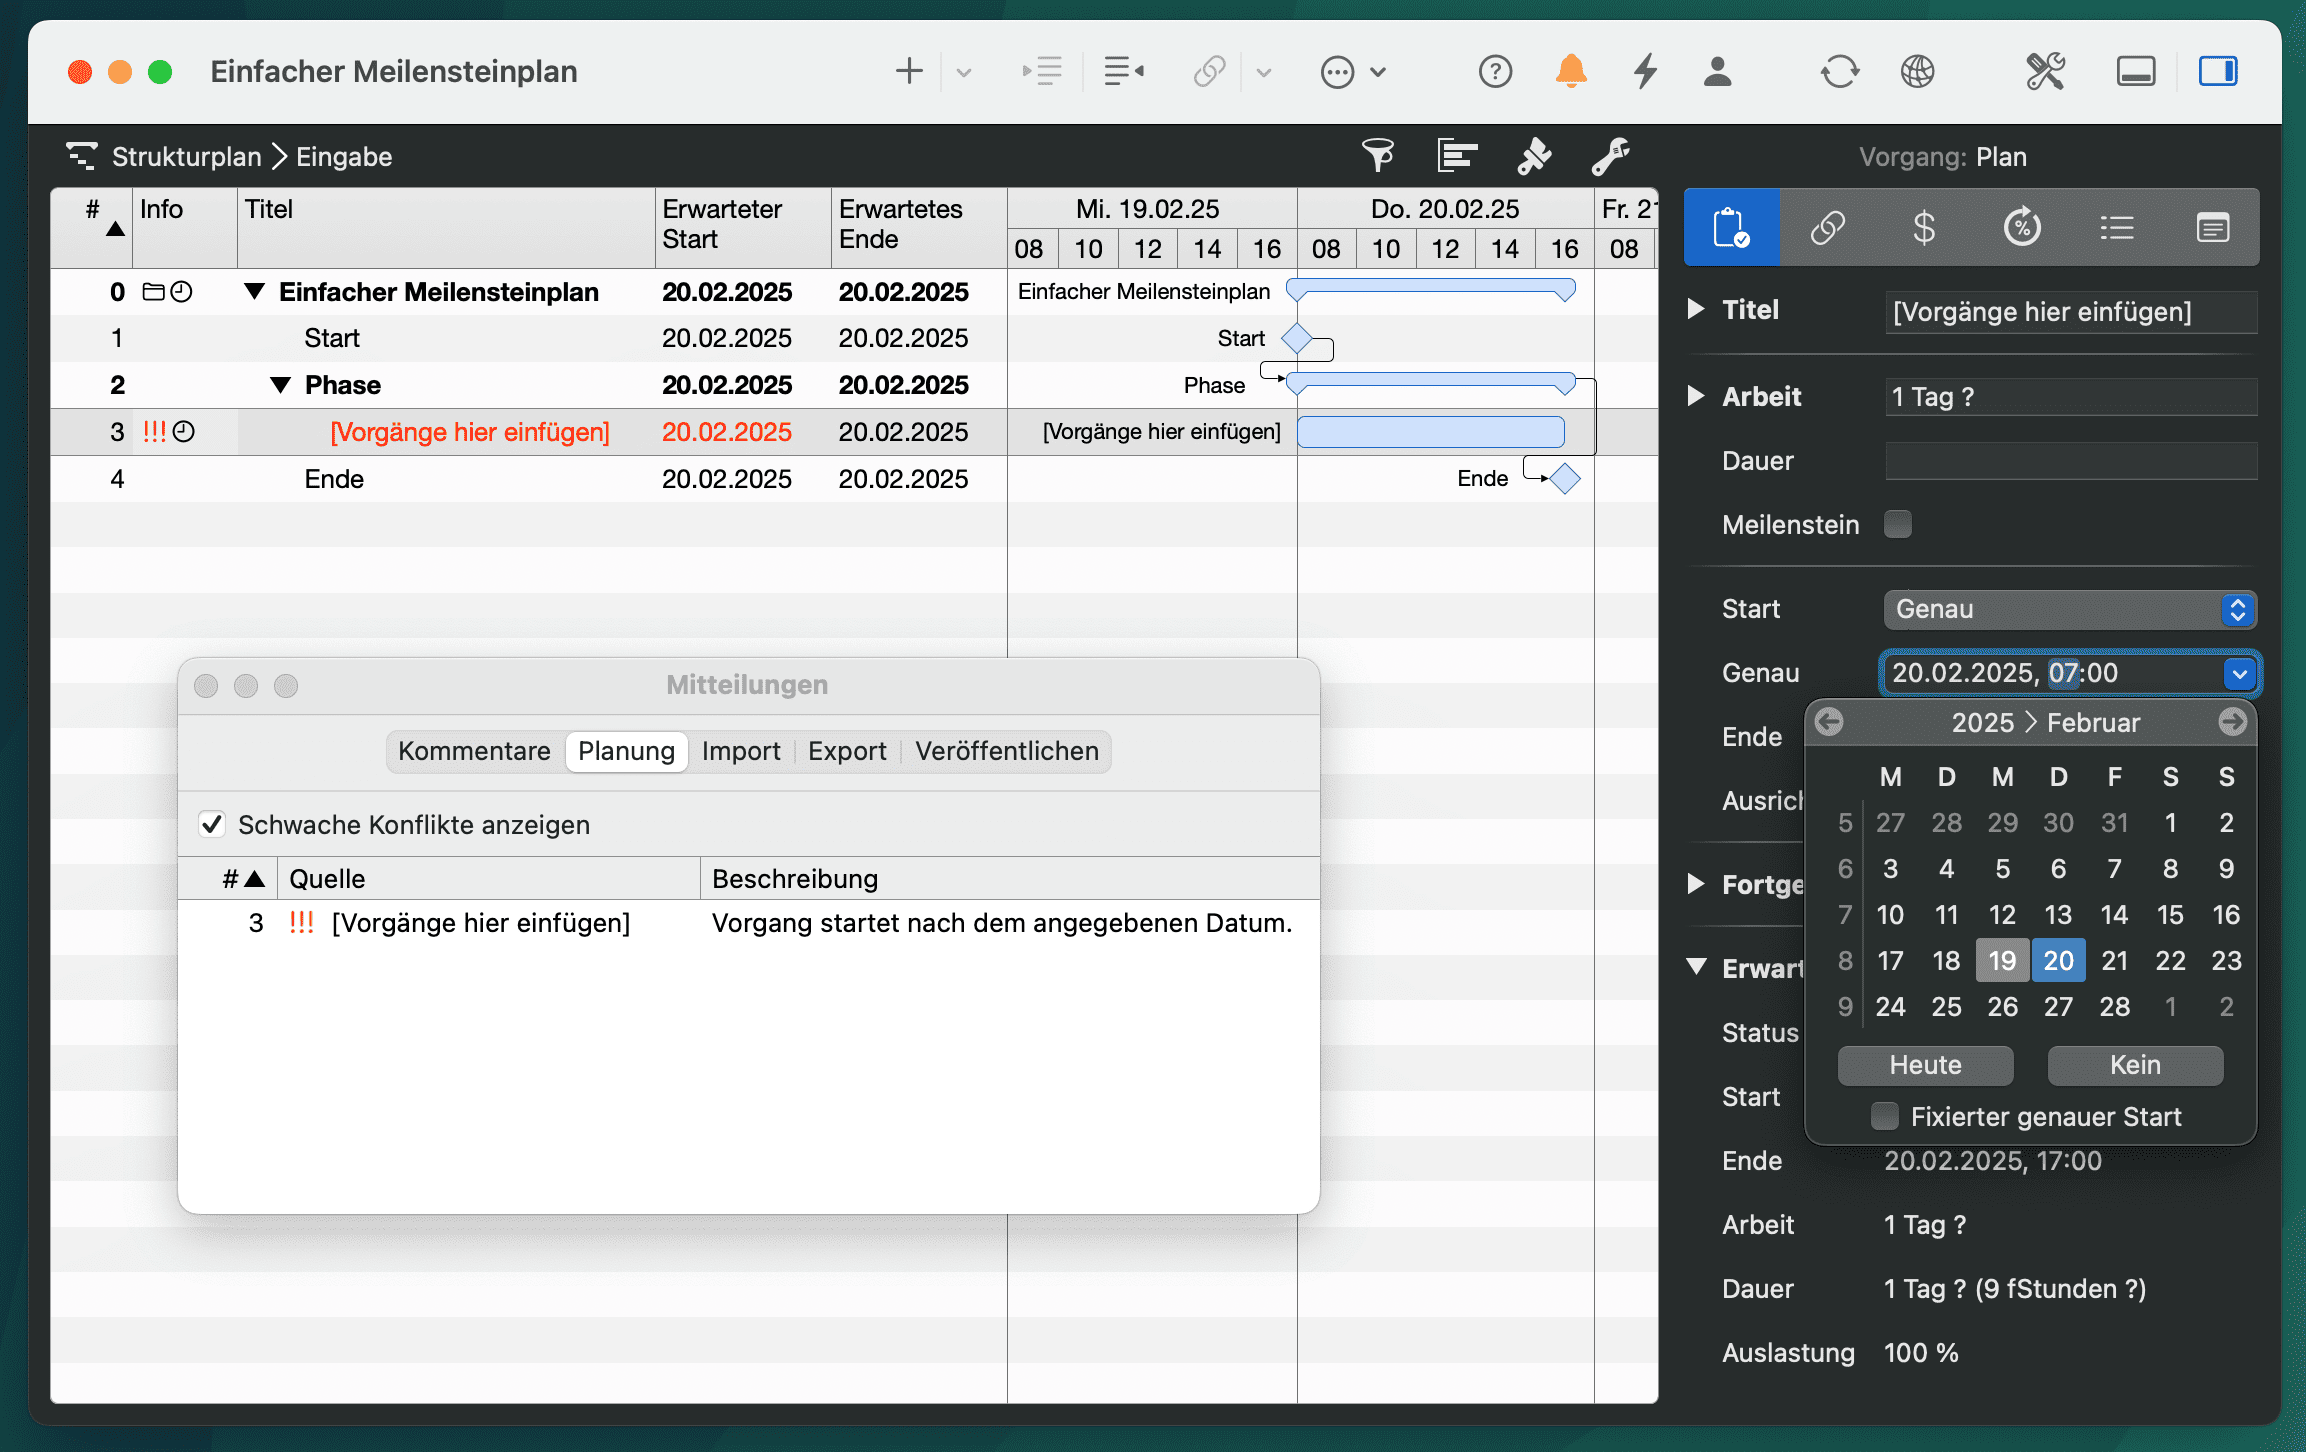Check Fixierter genauer Start

pos(1885,1116)
